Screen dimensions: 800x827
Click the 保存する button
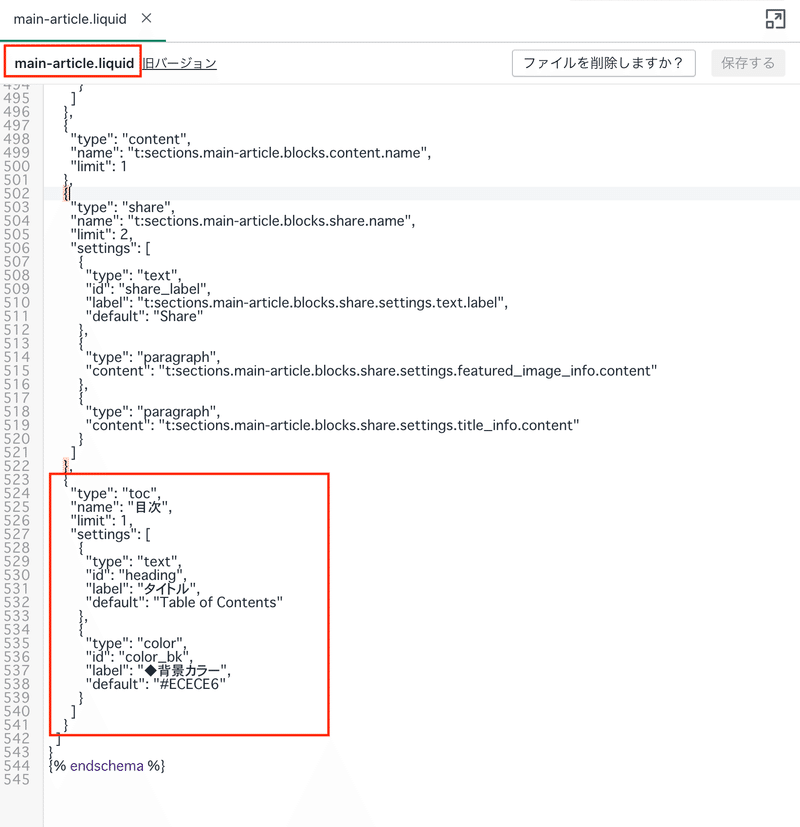coord(748,63)
